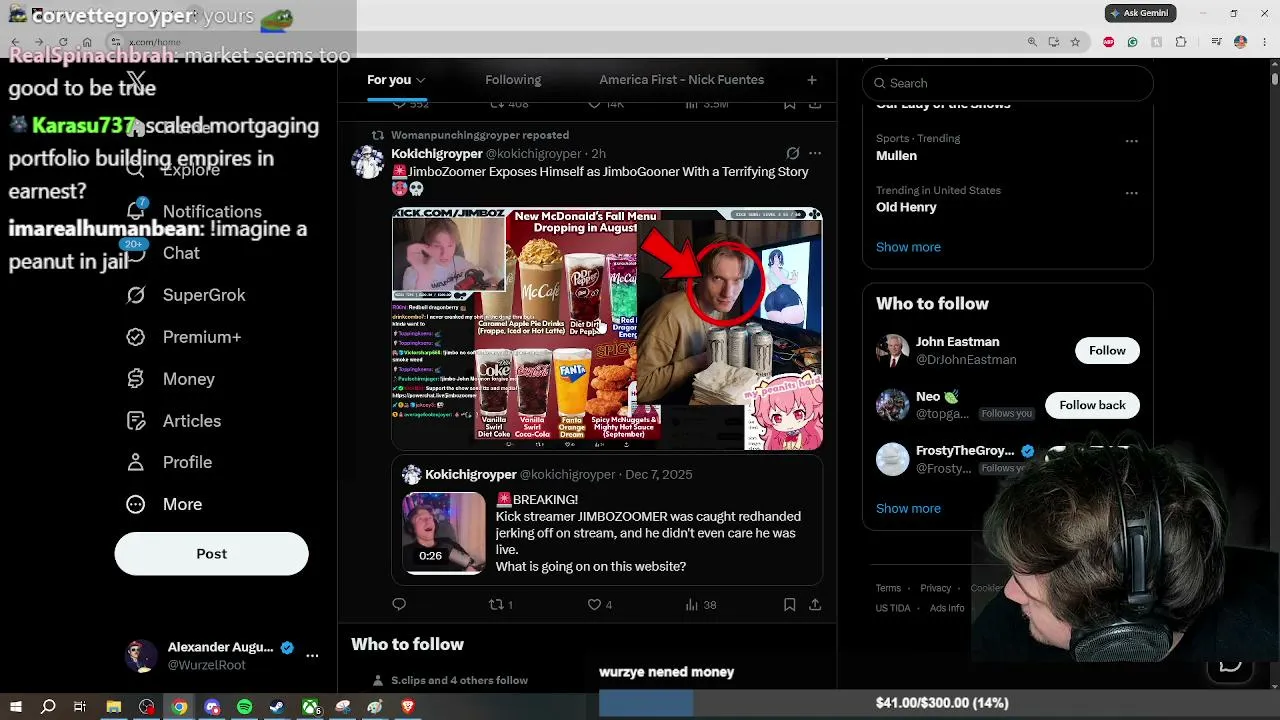The image size is (1280, 720).
Task: Bookmark this page with the star icon
Action: point(1075,42)
